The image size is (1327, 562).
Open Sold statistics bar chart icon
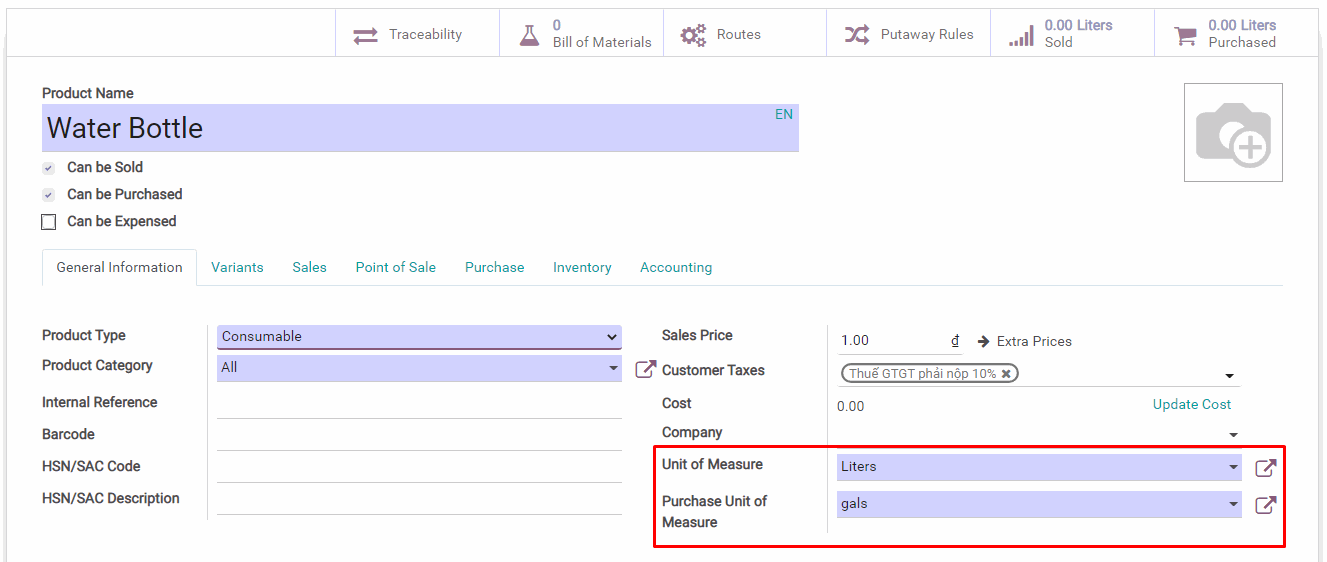1021,35
